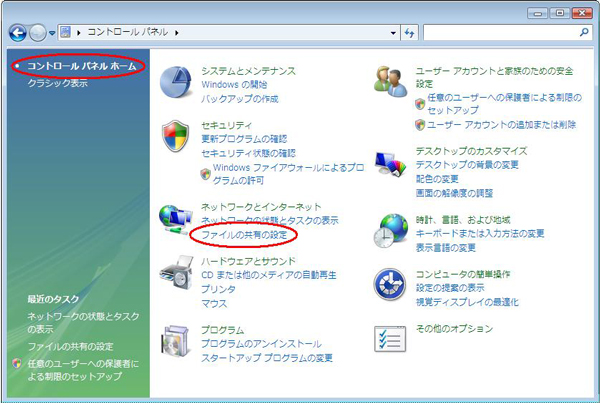The height and width of the screenshot is (403, 600).
Task: Open Windows ファイアウォールによるプログラムの許可 link
Action: (288, 174)
